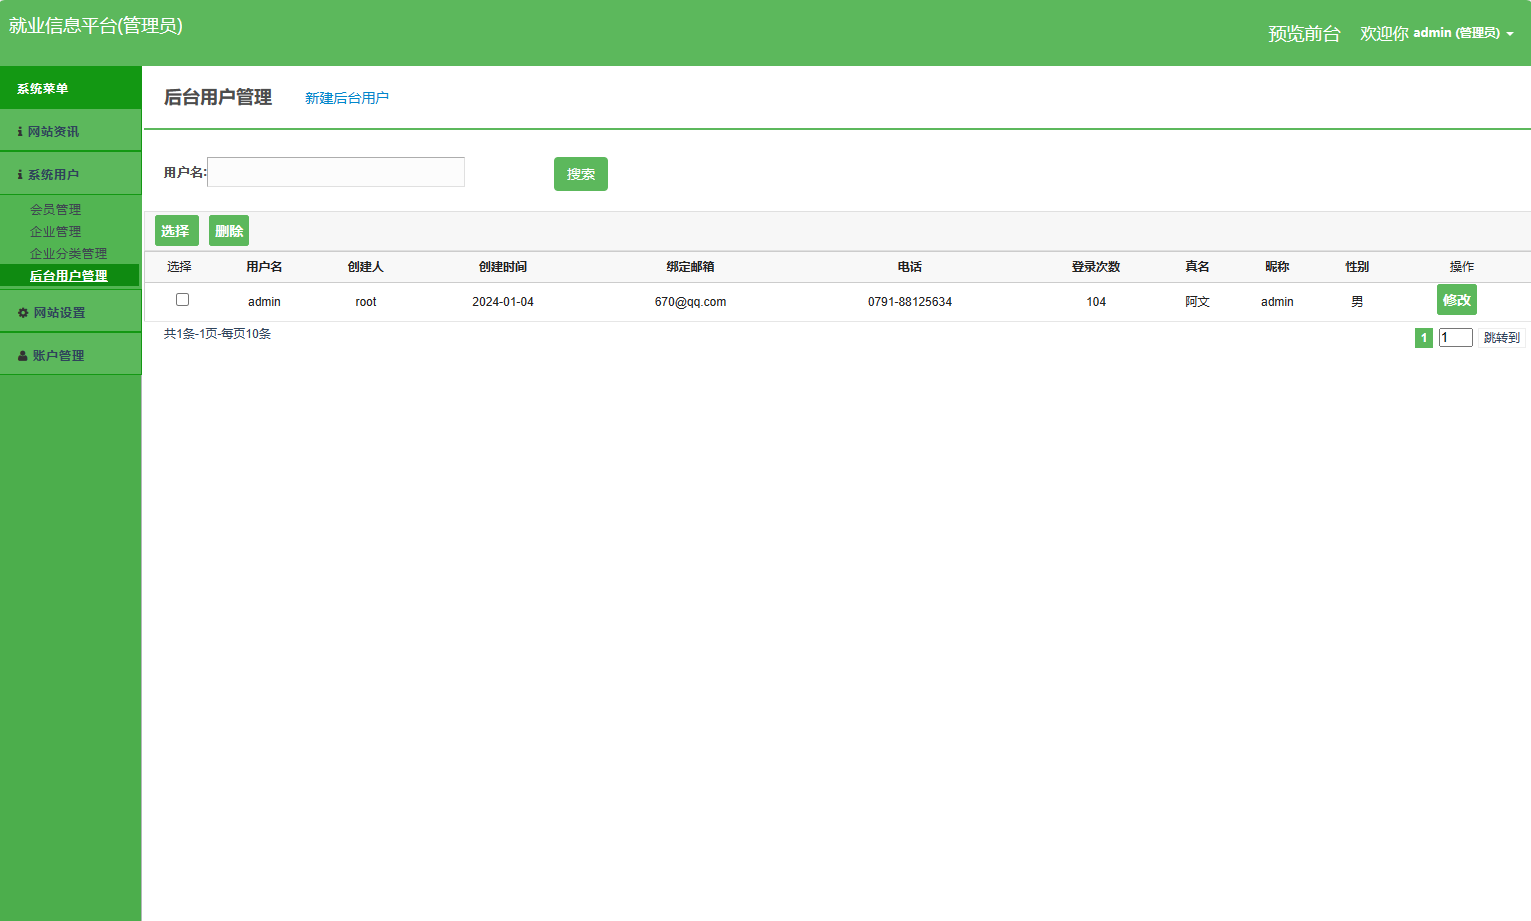This screenshot has height=921, width=1531.
Task: Click the gear icon beside 网站设置
Action: [23, 313]
